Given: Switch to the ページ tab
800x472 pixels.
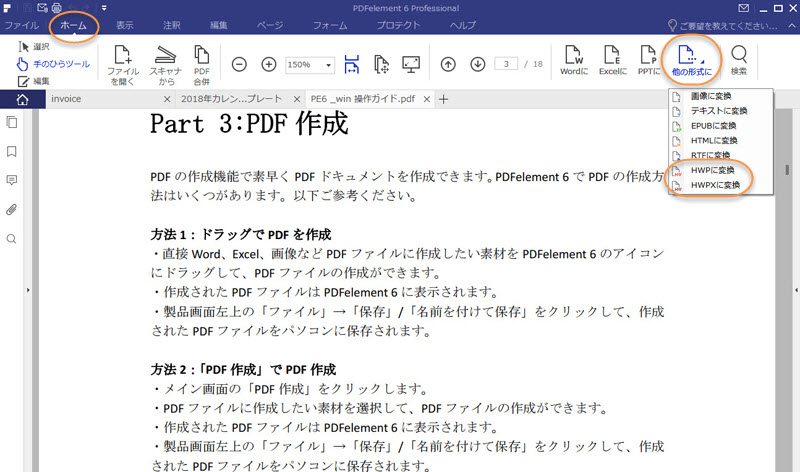Looking at the screenshot, I should [x=270, y=25].
